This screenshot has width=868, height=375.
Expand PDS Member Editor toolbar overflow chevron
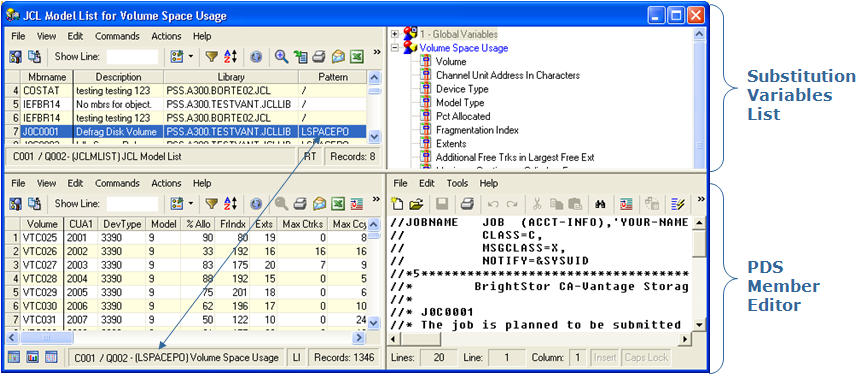(701, 199)
